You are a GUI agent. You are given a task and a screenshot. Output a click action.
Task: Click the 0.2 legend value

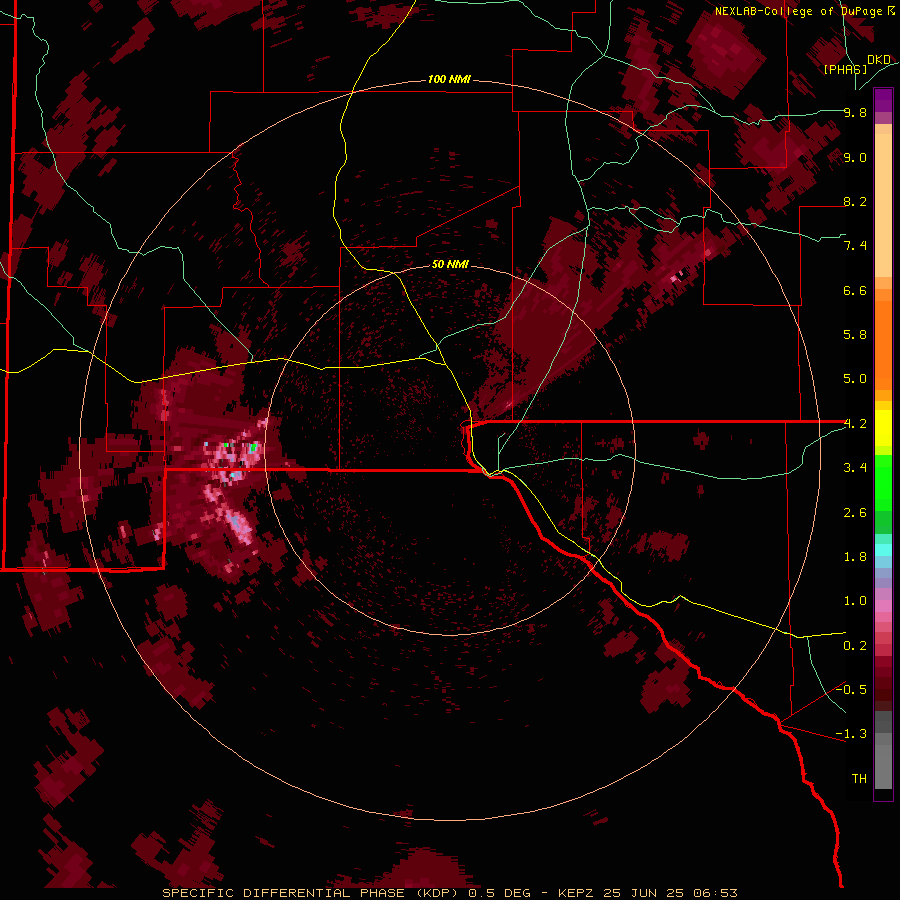855,646
